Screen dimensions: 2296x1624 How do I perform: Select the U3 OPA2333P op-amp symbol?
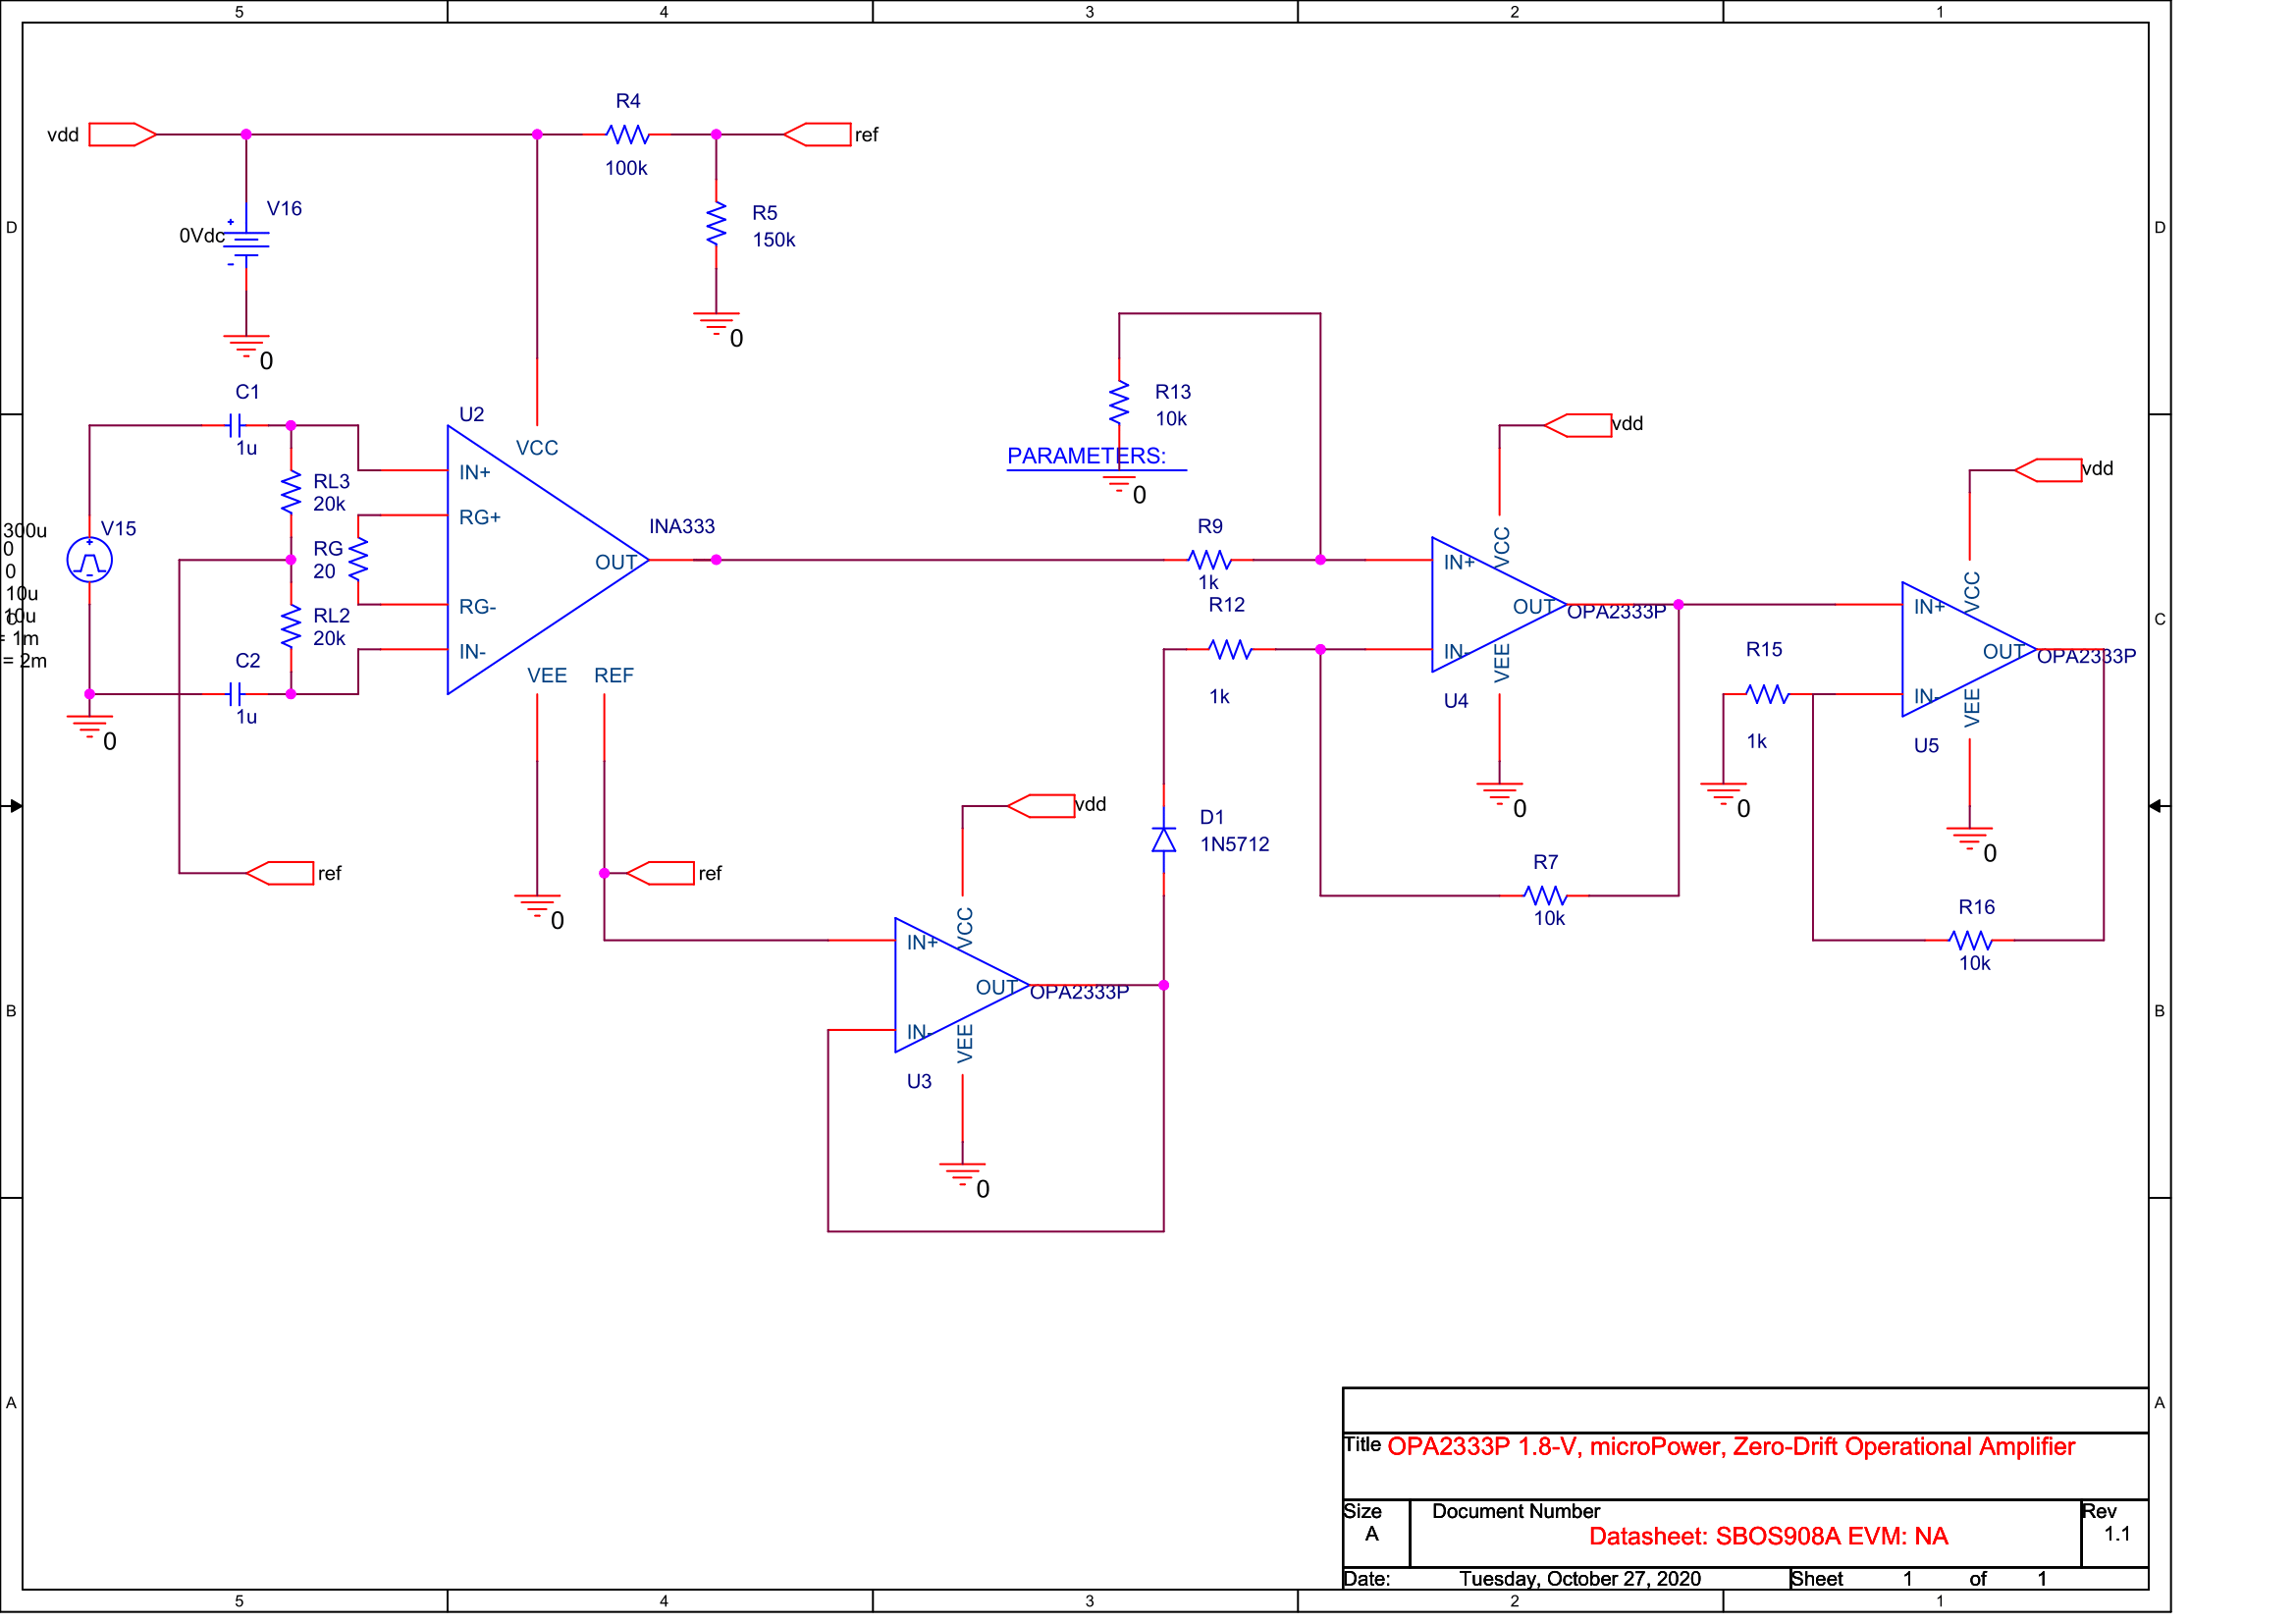962,985
